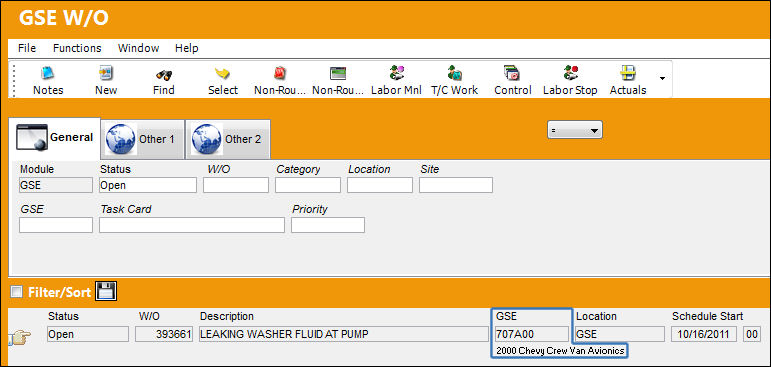Image resolution: width=771 pixels, height=367 pixels.
Task: Click the Description column header
Action: [x=227, y=316]
